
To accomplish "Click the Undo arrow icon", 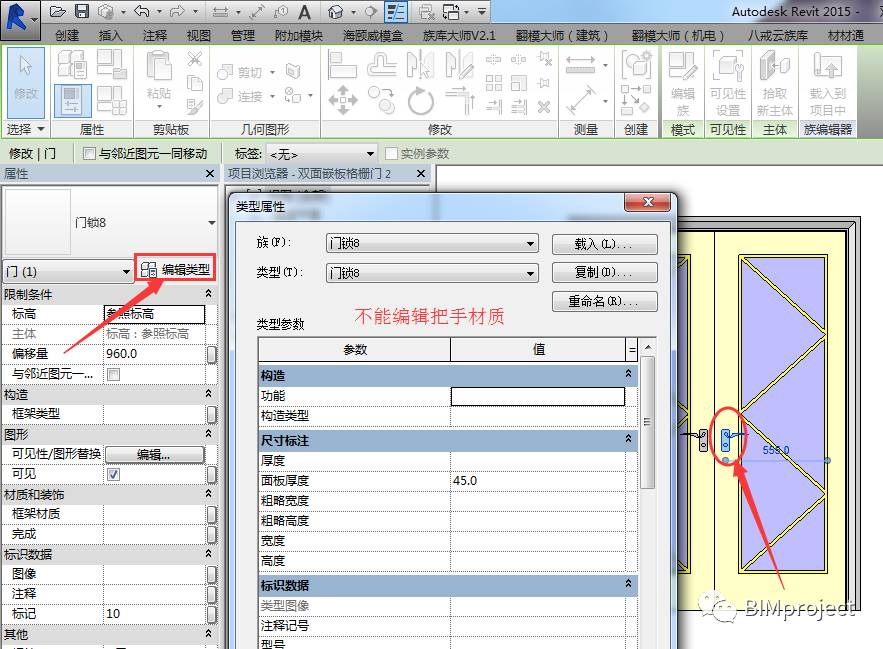I will click(142, 12).
